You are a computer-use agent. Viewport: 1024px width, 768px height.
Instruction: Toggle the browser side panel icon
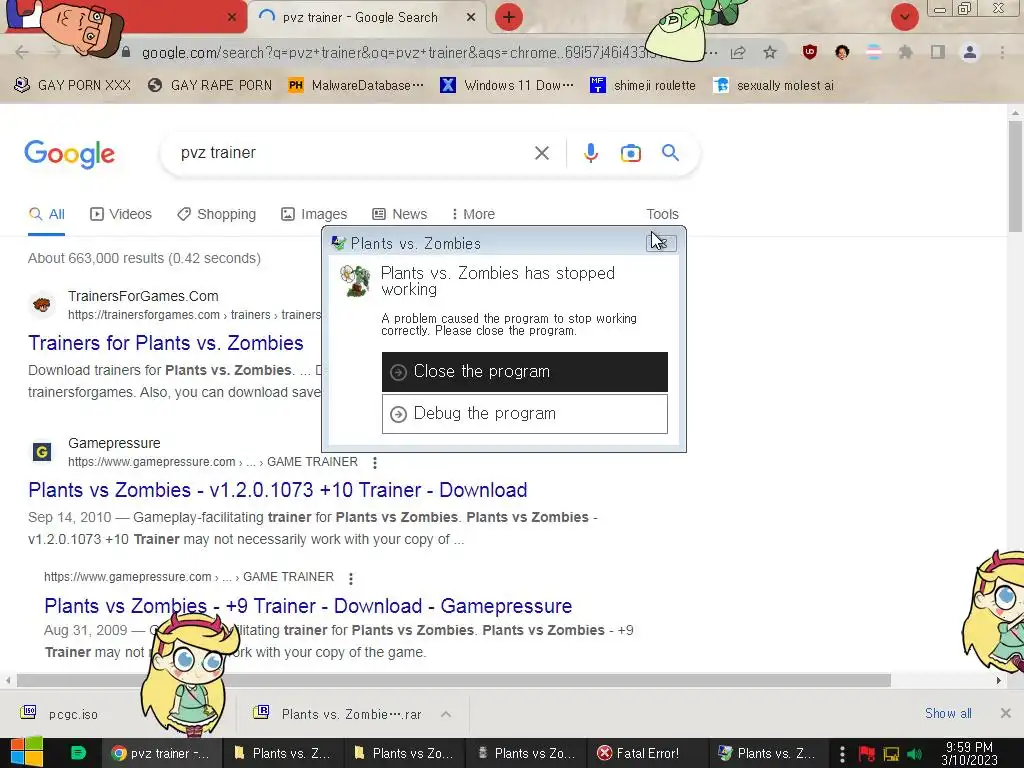(x=938, y=52)
